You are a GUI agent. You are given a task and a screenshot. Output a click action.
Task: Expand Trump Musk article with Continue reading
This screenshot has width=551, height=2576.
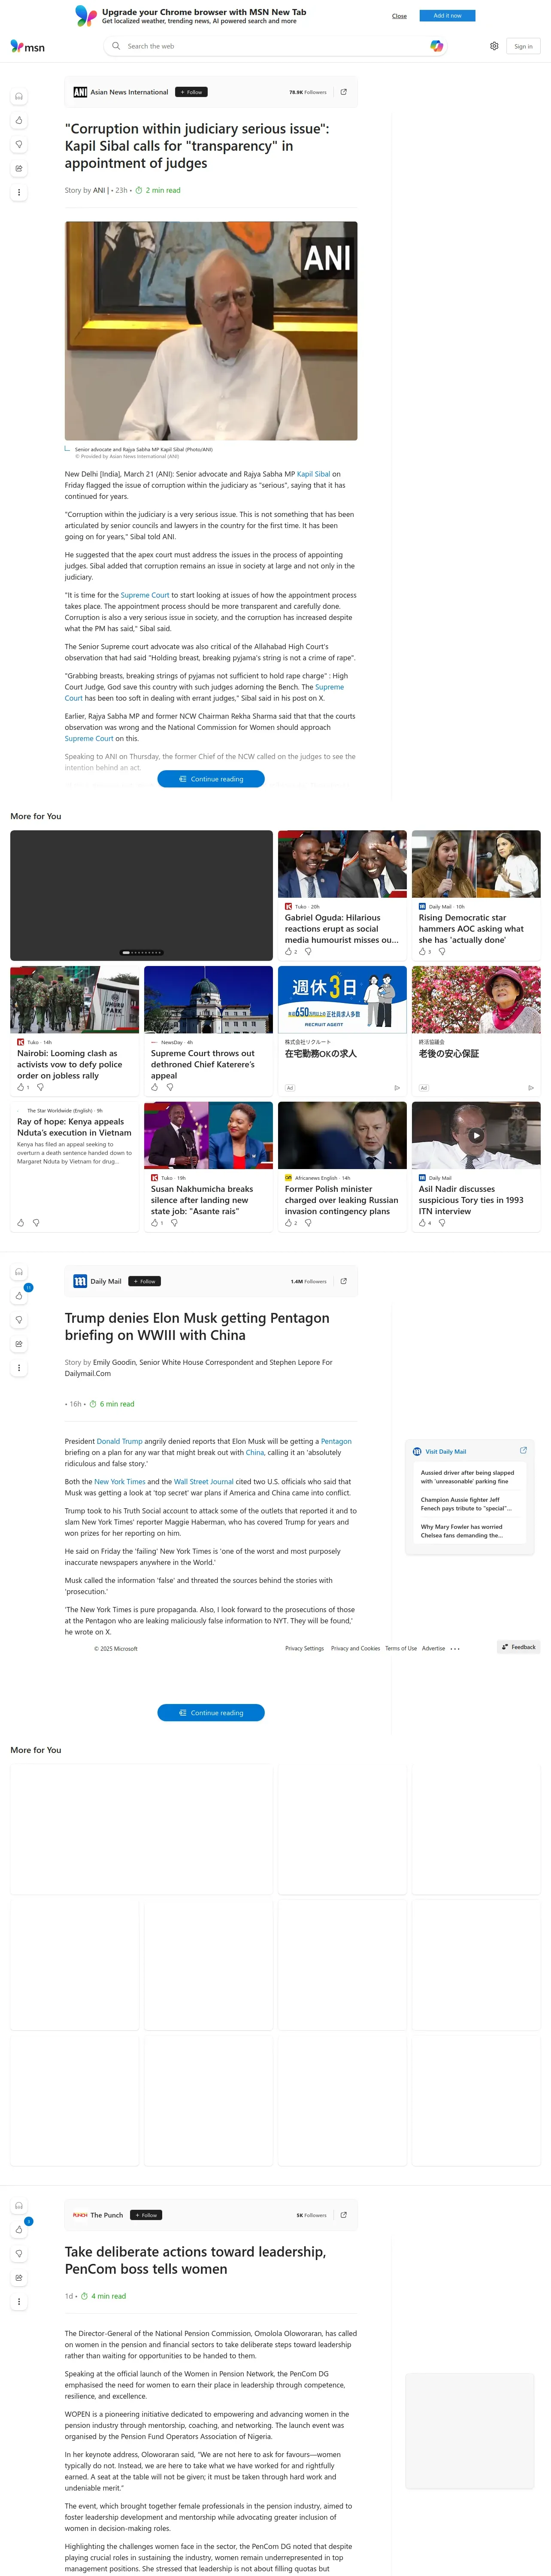[211, 1713]
